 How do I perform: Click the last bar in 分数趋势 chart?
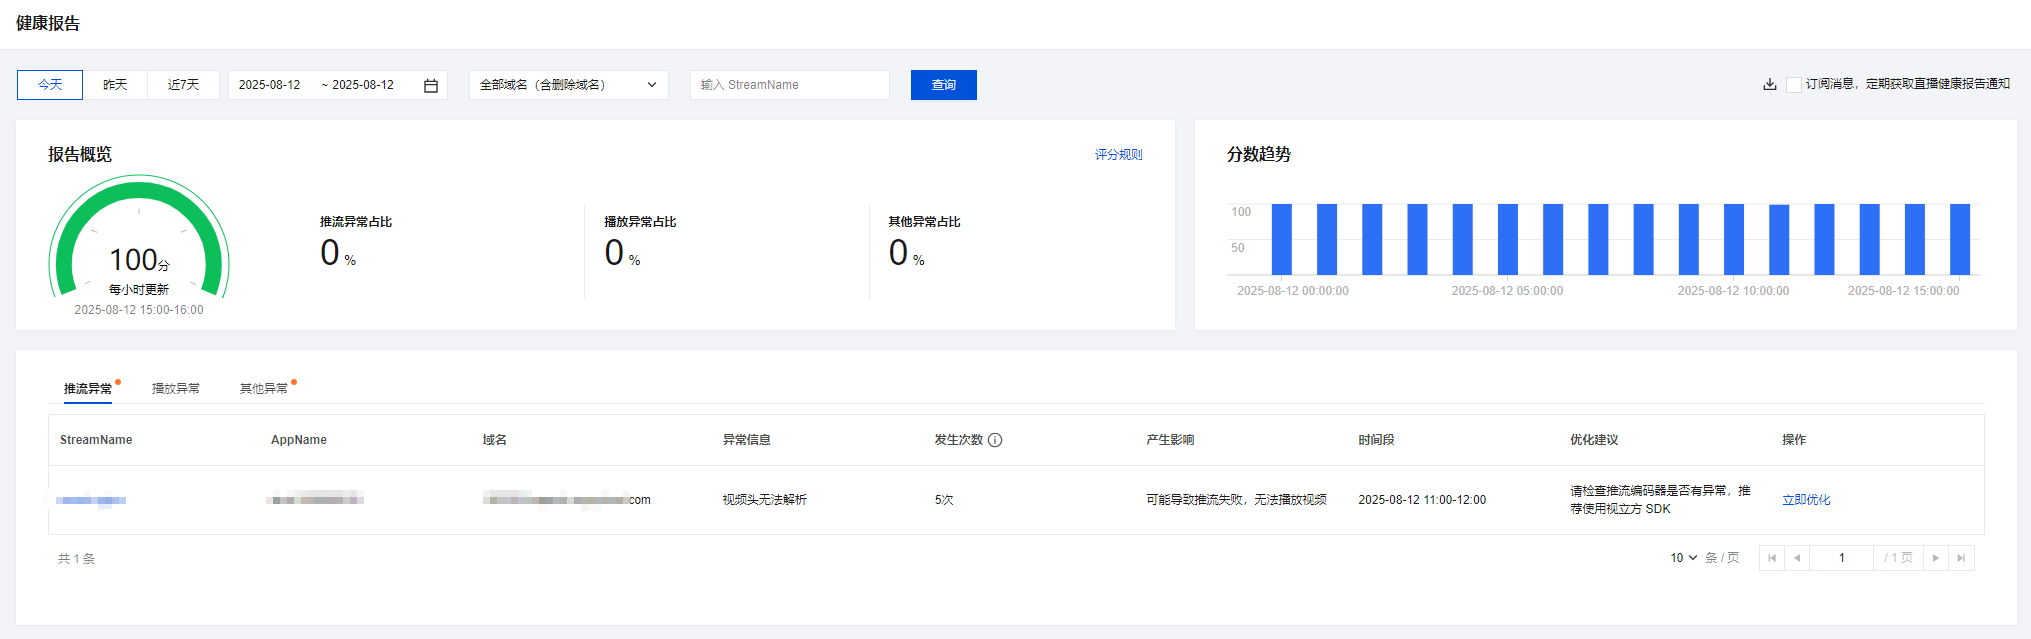[x=1960, y=239]
